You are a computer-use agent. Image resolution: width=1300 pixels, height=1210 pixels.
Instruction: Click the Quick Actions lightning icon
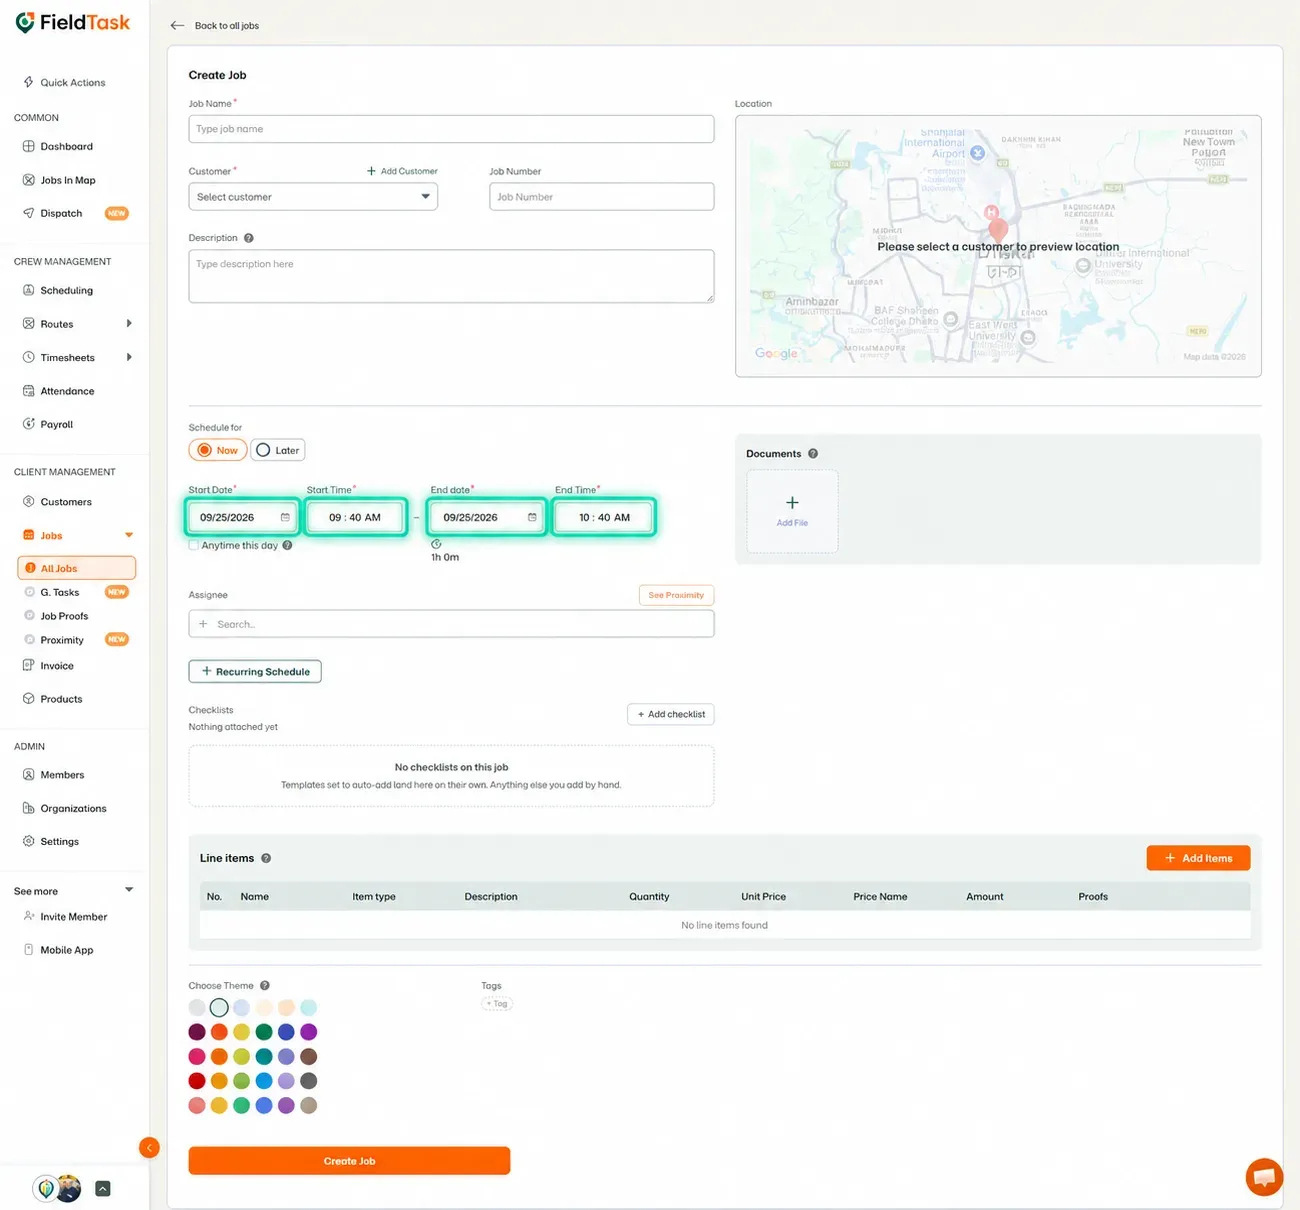pos(28,82)
